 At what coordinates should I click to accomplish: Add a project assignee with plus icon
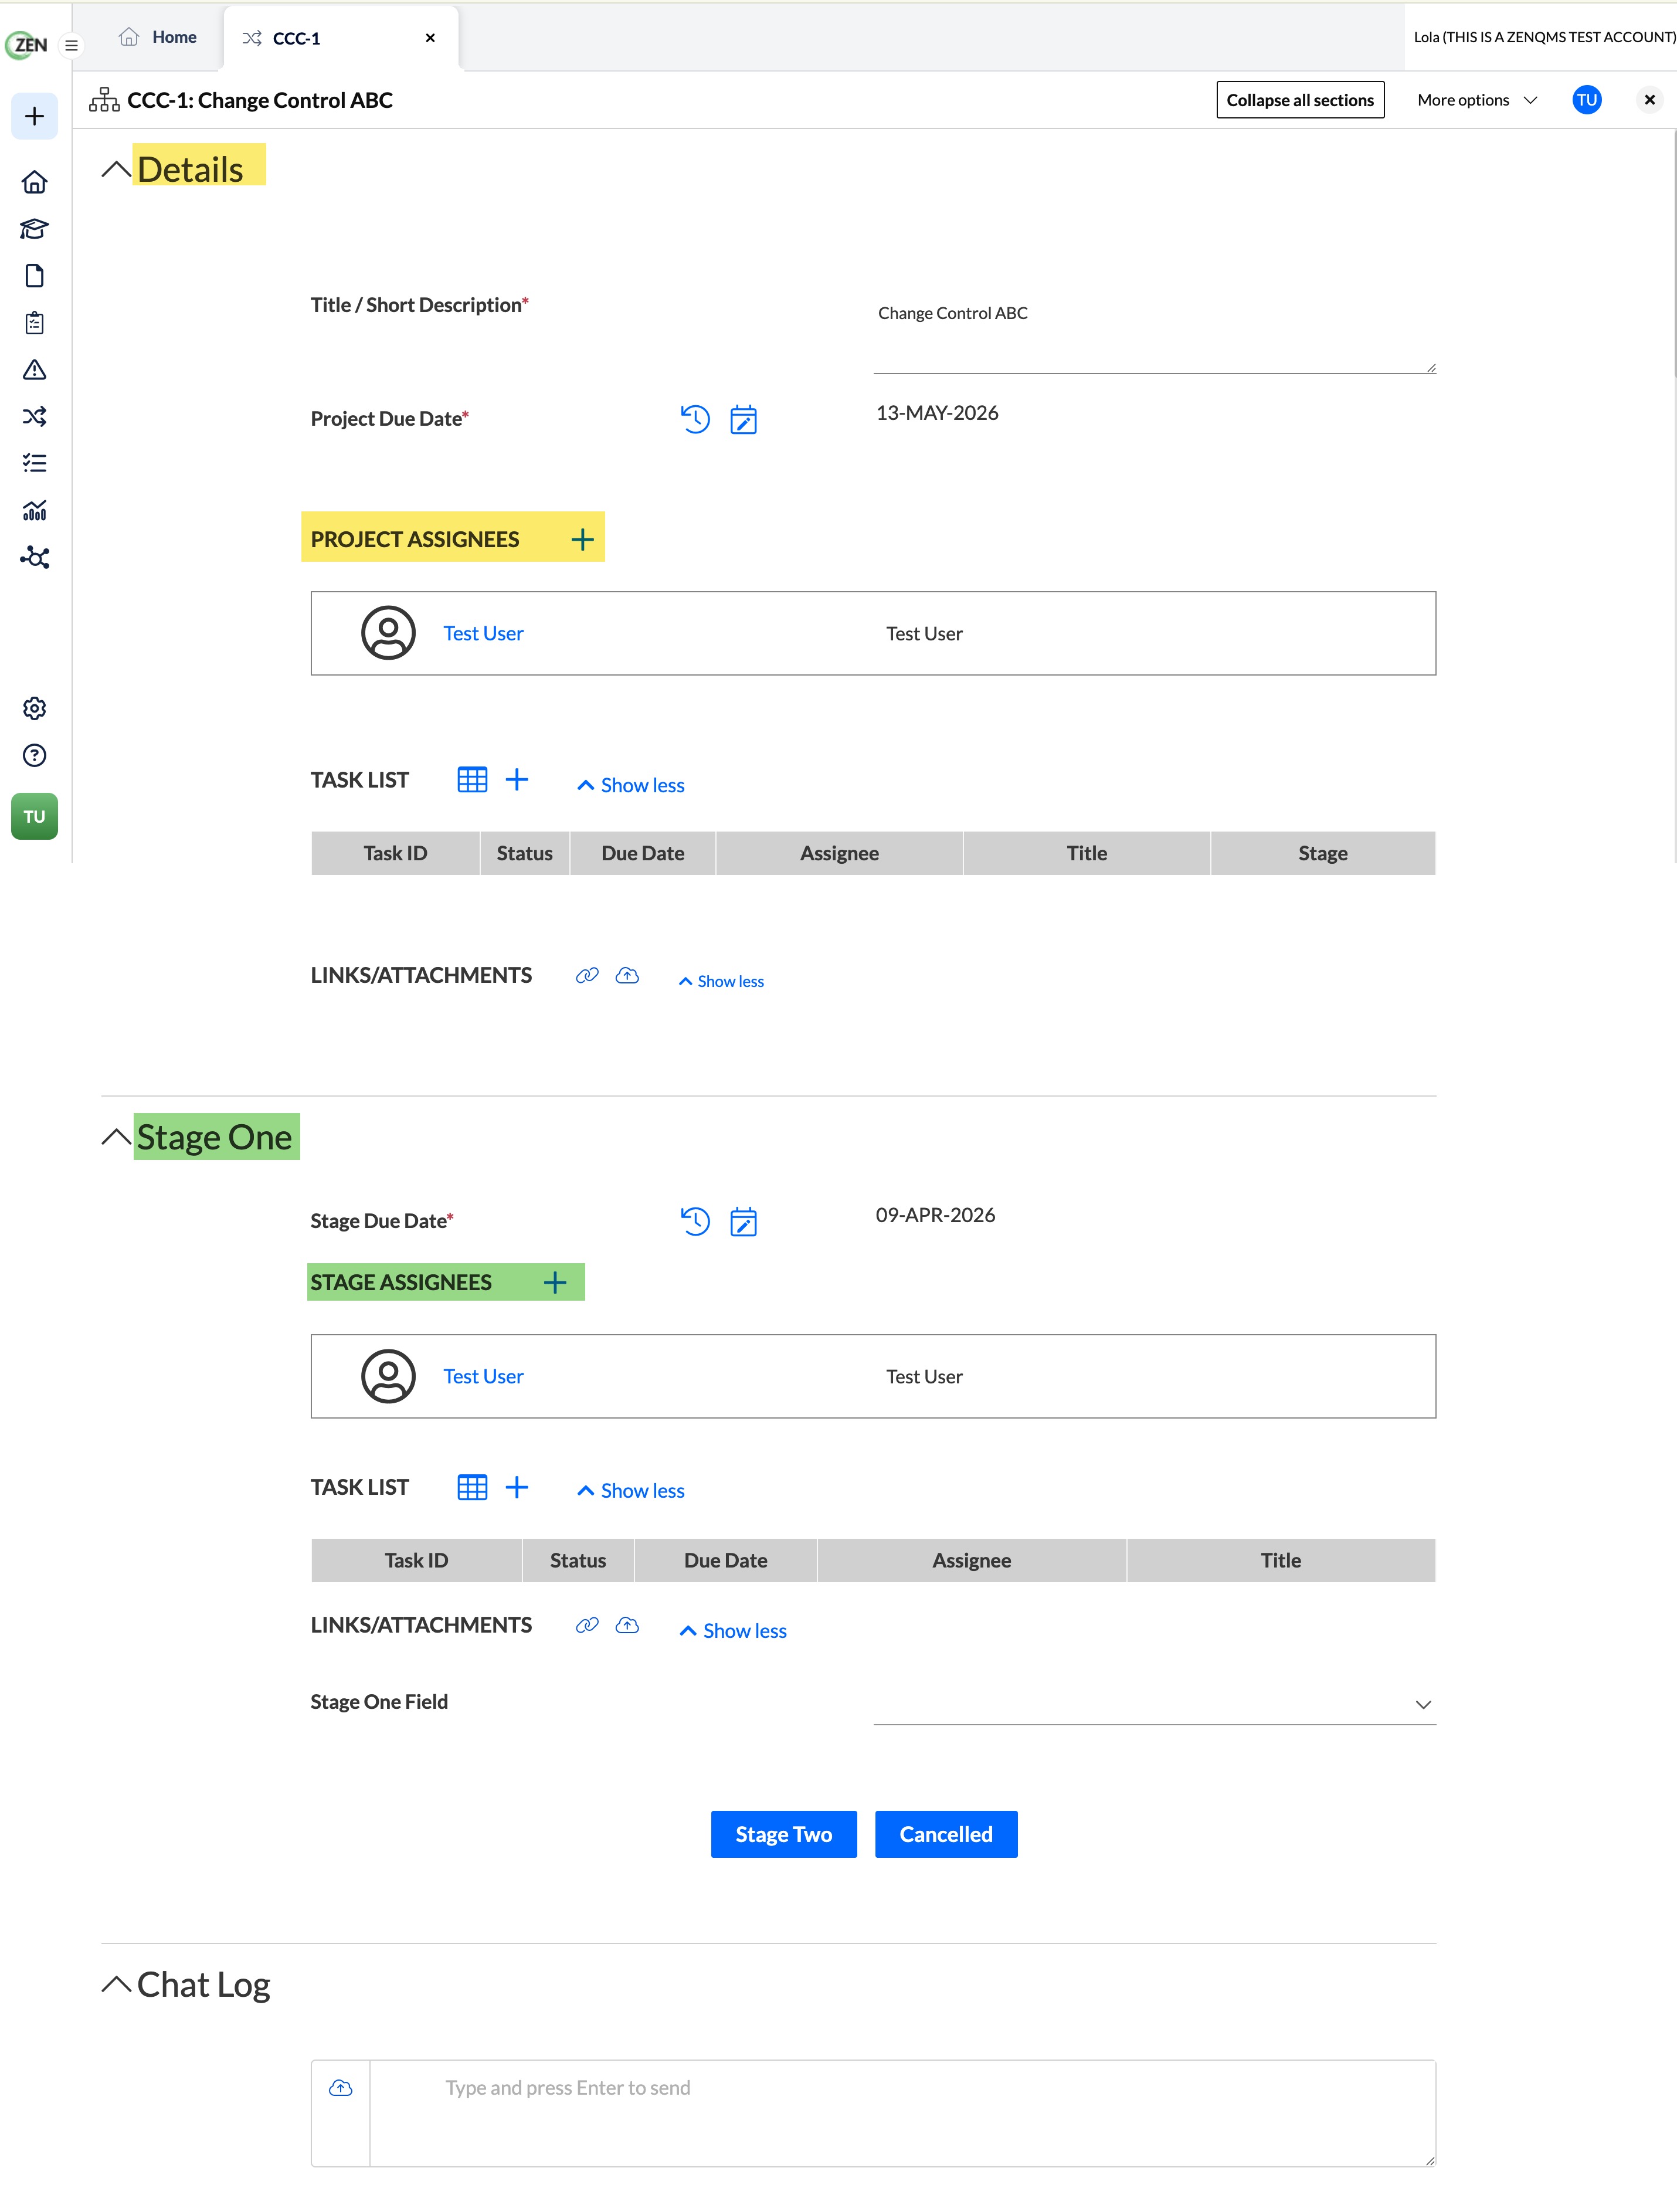pos(582,540)
